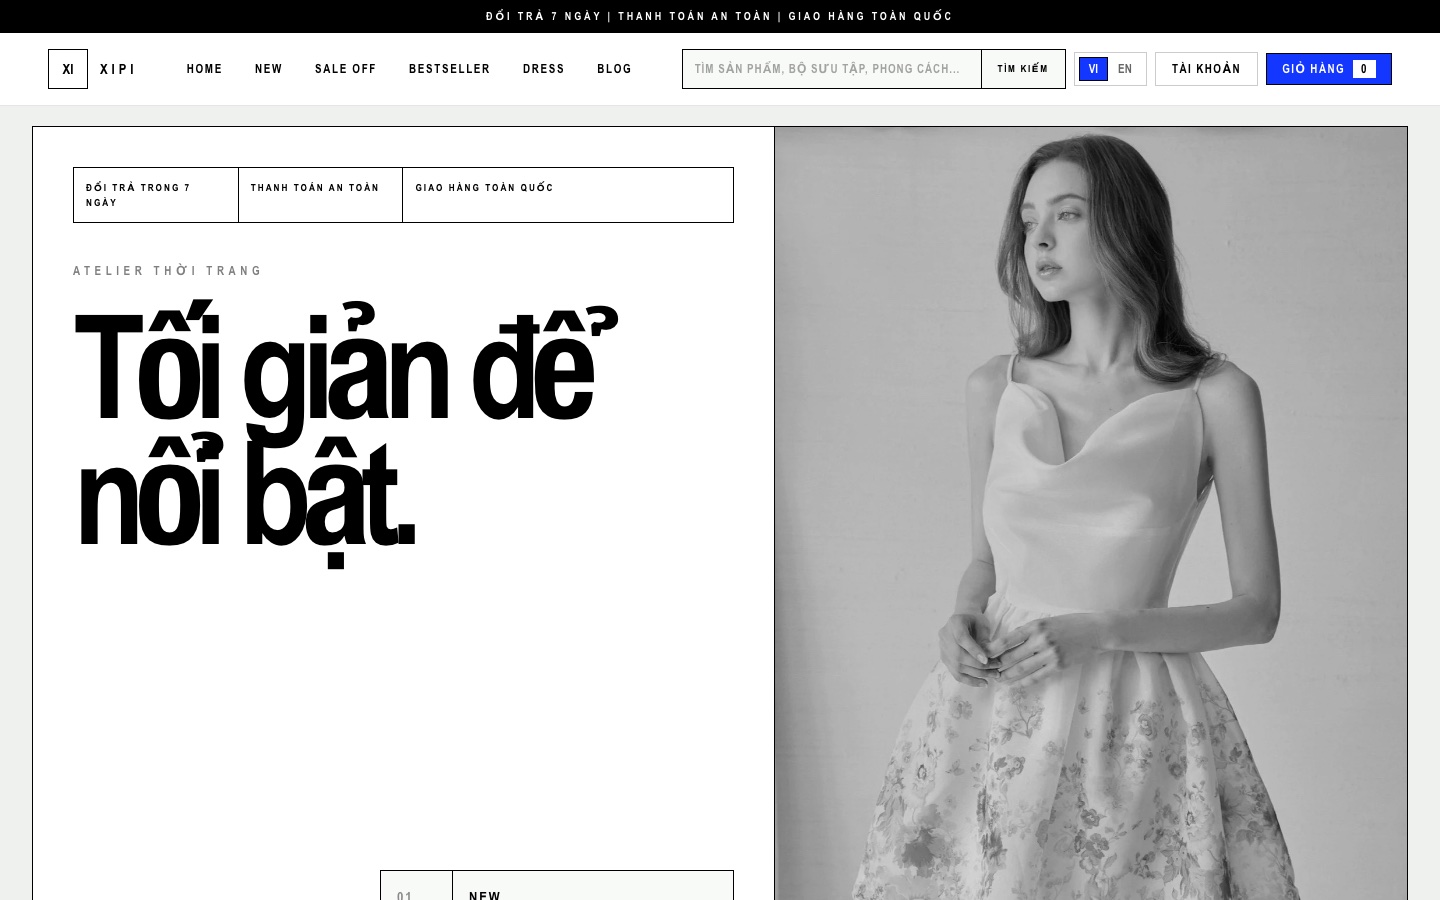The height and width of the screenshot is (900, 1440).
Task: Click ĐỔI TRẢ TRONG 7 NGÀY box
Action: [x=156, y=195]
